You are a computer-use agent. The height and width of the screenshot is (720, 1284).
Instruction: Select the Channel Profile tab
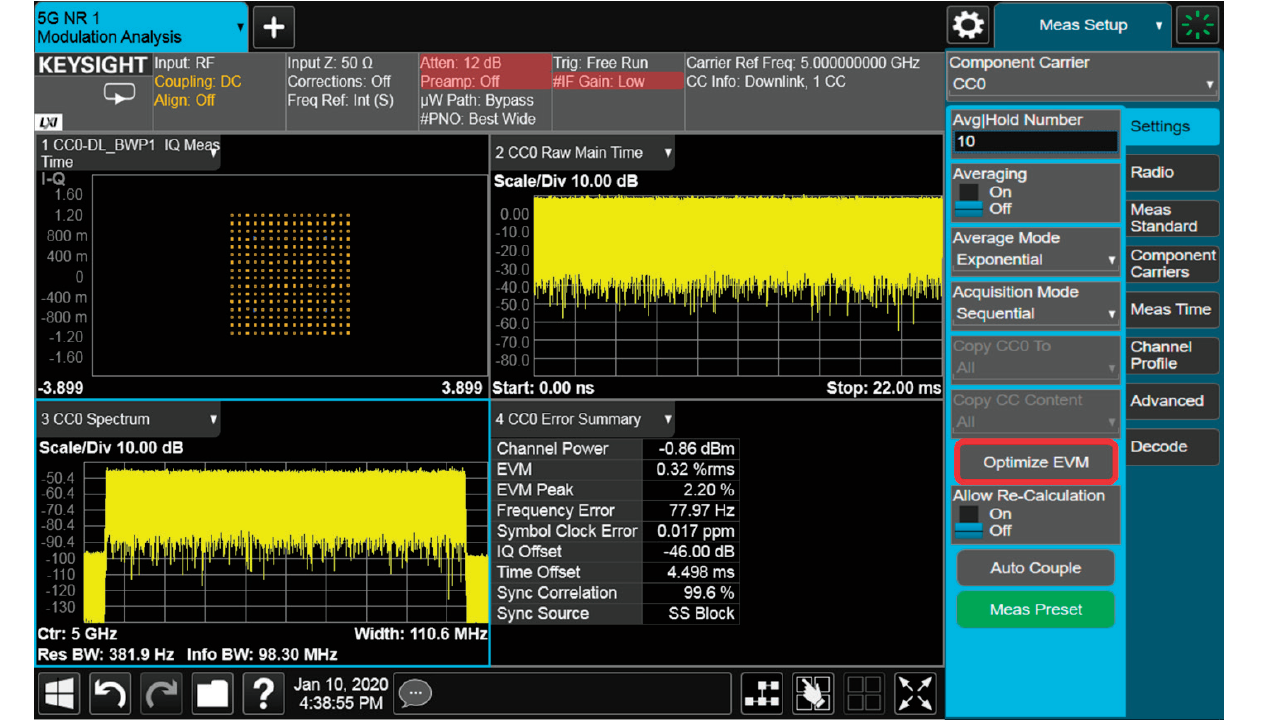click(x=1171, y=355)
